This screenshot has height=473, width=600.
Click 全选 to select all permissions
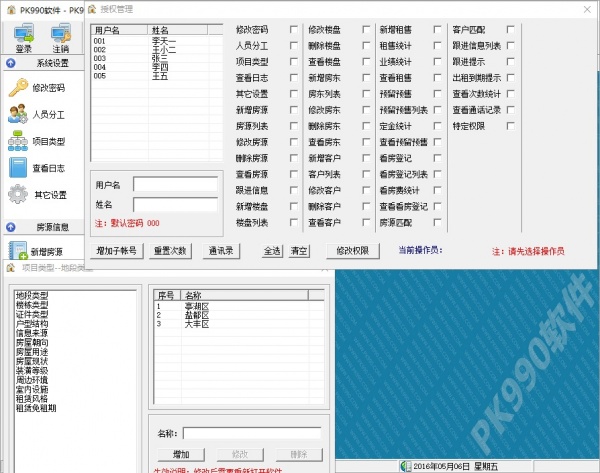(272, 251)
